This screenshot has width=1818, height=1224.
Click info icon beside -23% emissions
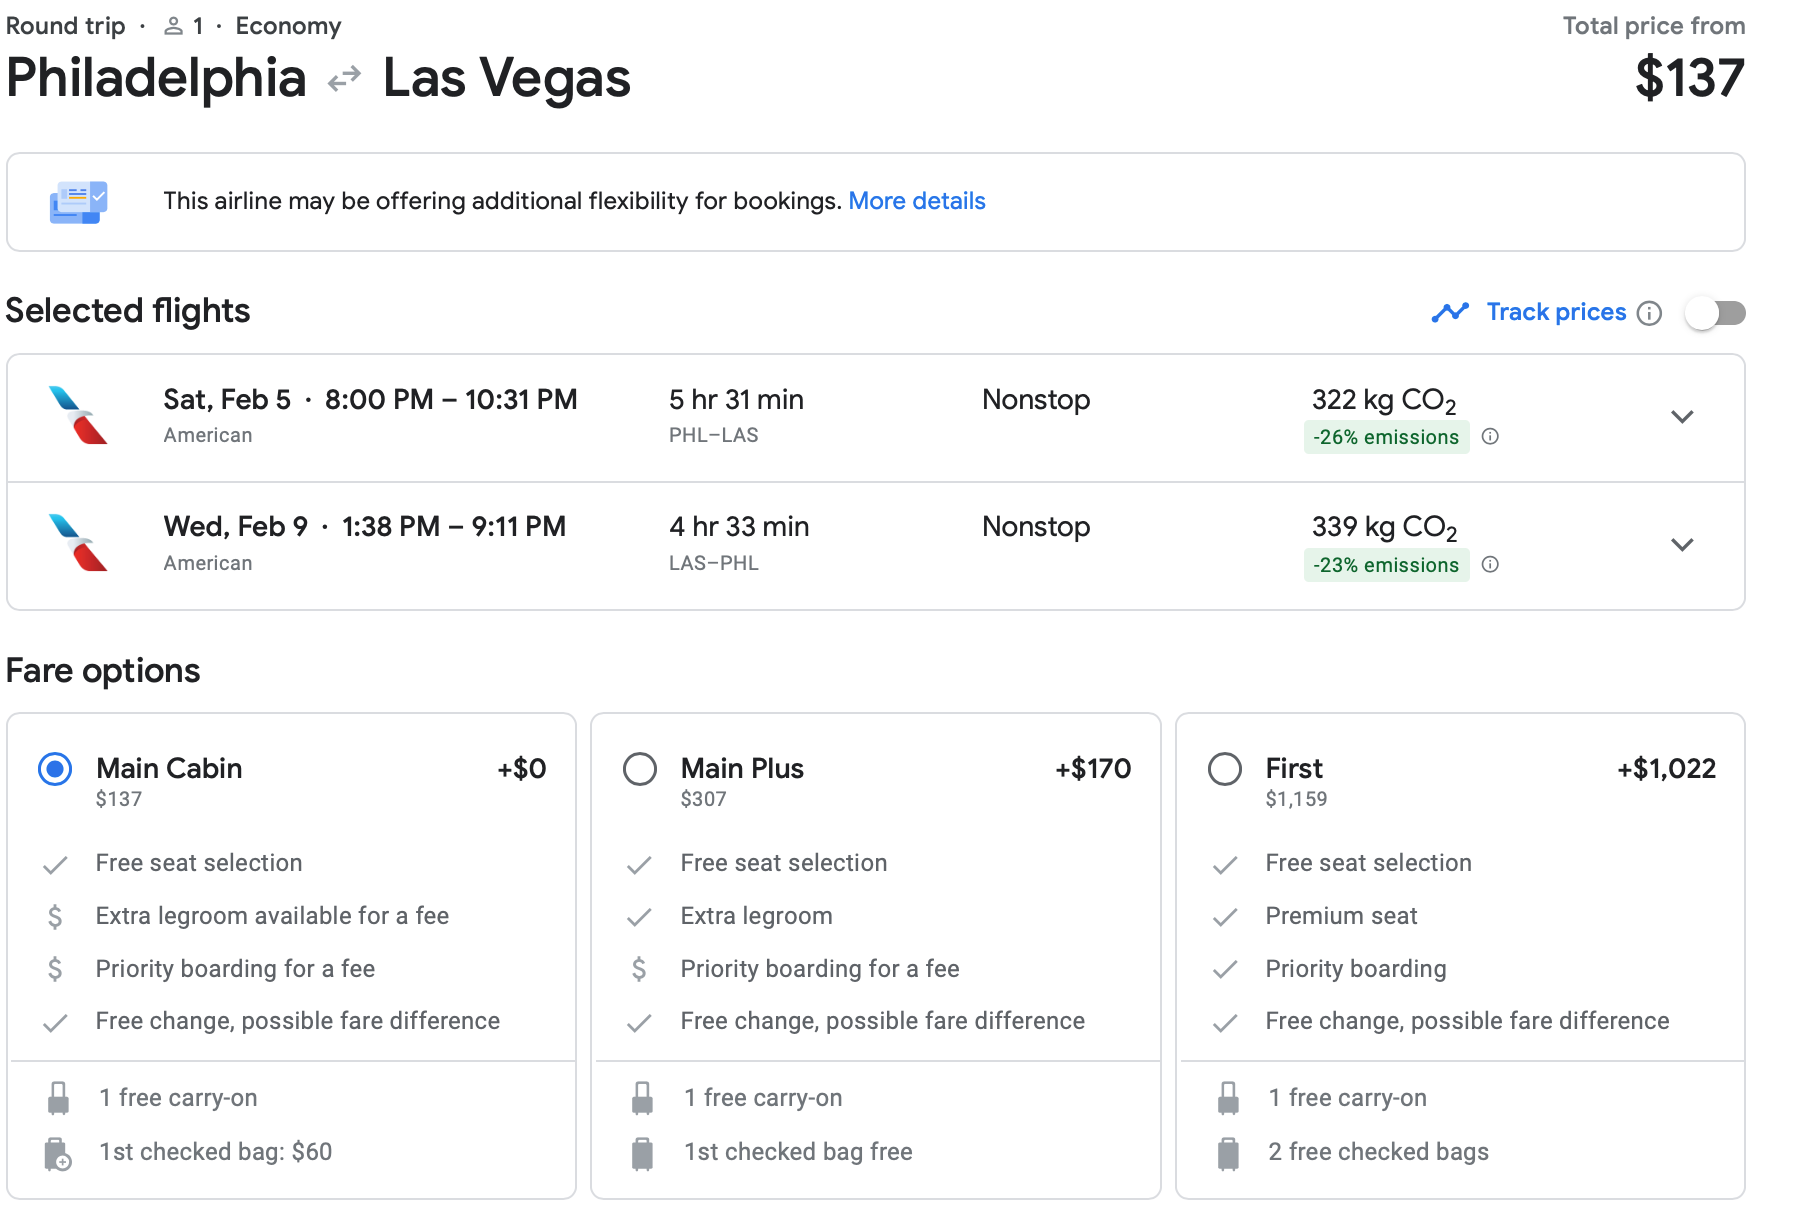coord(1490,565)
